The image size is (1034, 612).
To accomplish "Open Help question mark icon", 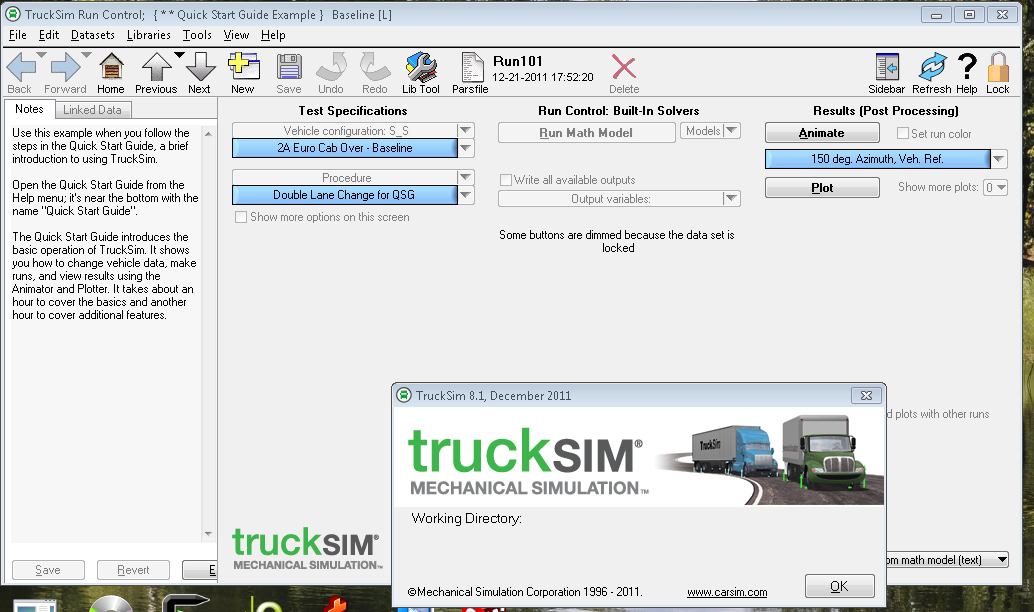I will coord(967,67).
